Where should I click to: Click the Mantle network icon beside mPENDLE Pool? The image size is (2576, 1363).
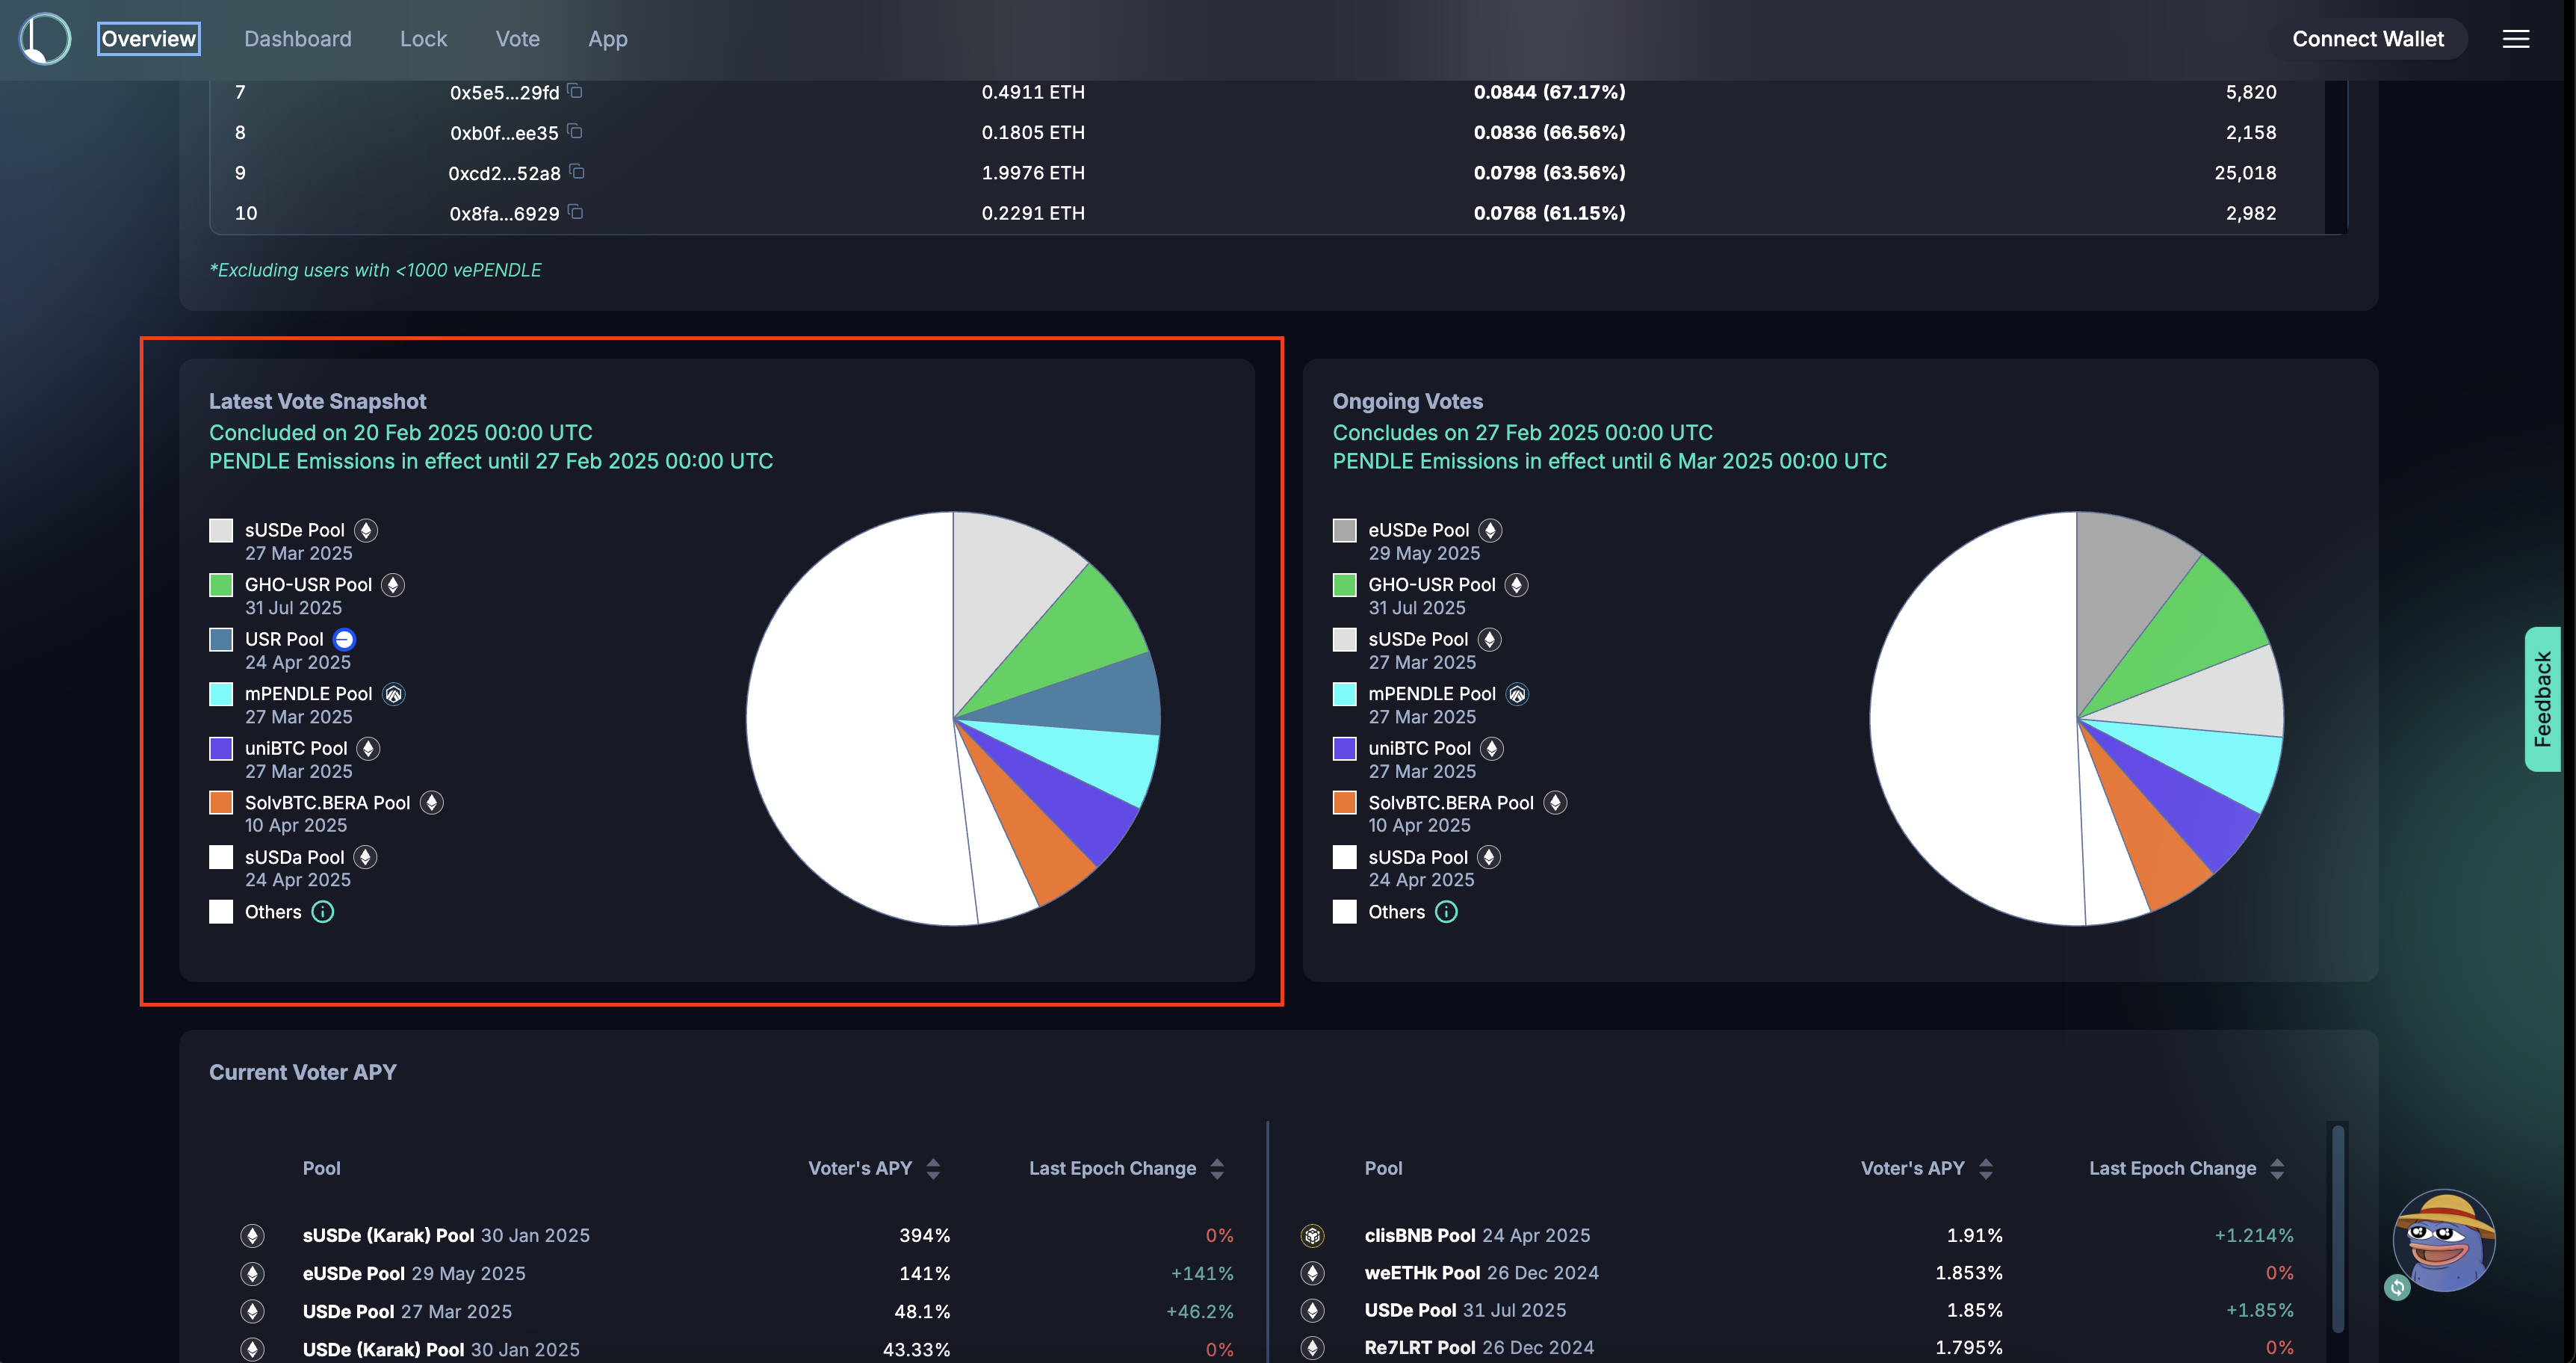point(392,693)
